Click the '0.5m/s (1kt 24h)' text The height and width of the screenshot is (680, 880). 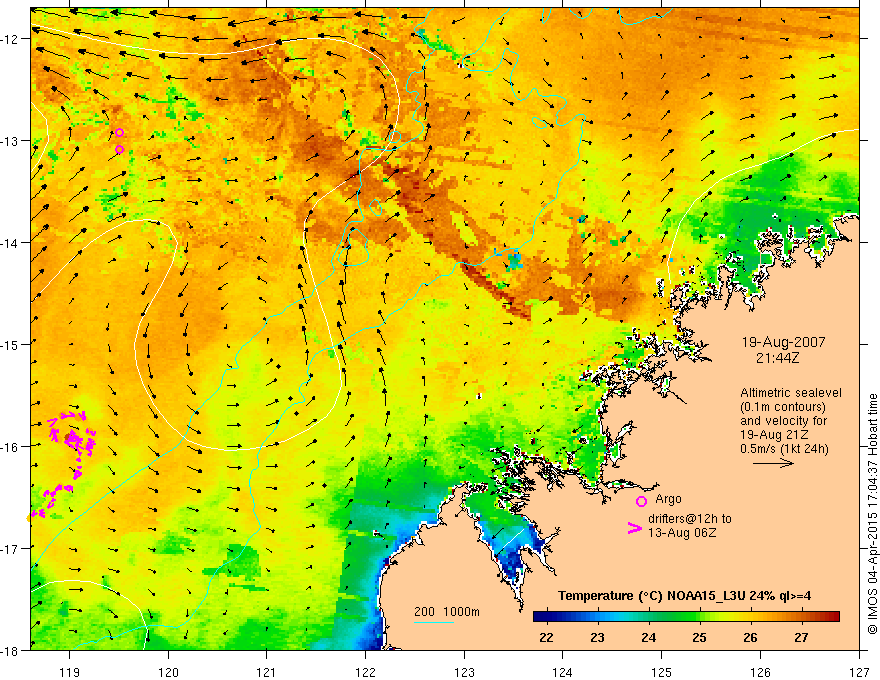(785, 449)
